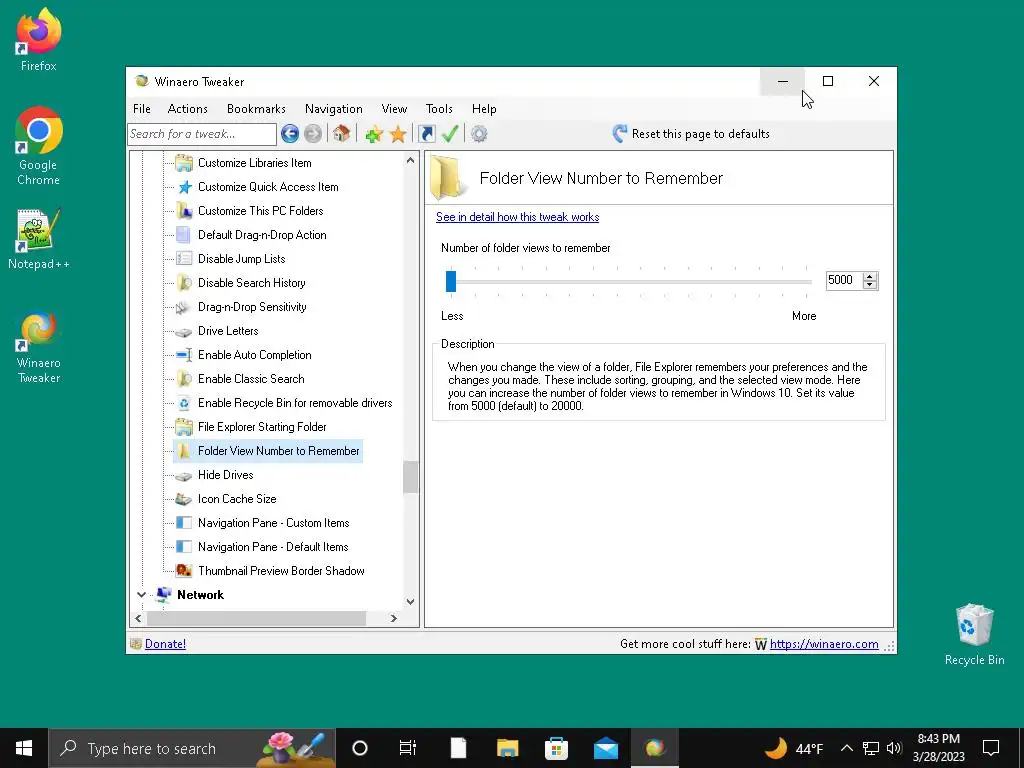Click See in detail how this tweak works
This screenshot has height=768, width=1024.
point(517,217)
